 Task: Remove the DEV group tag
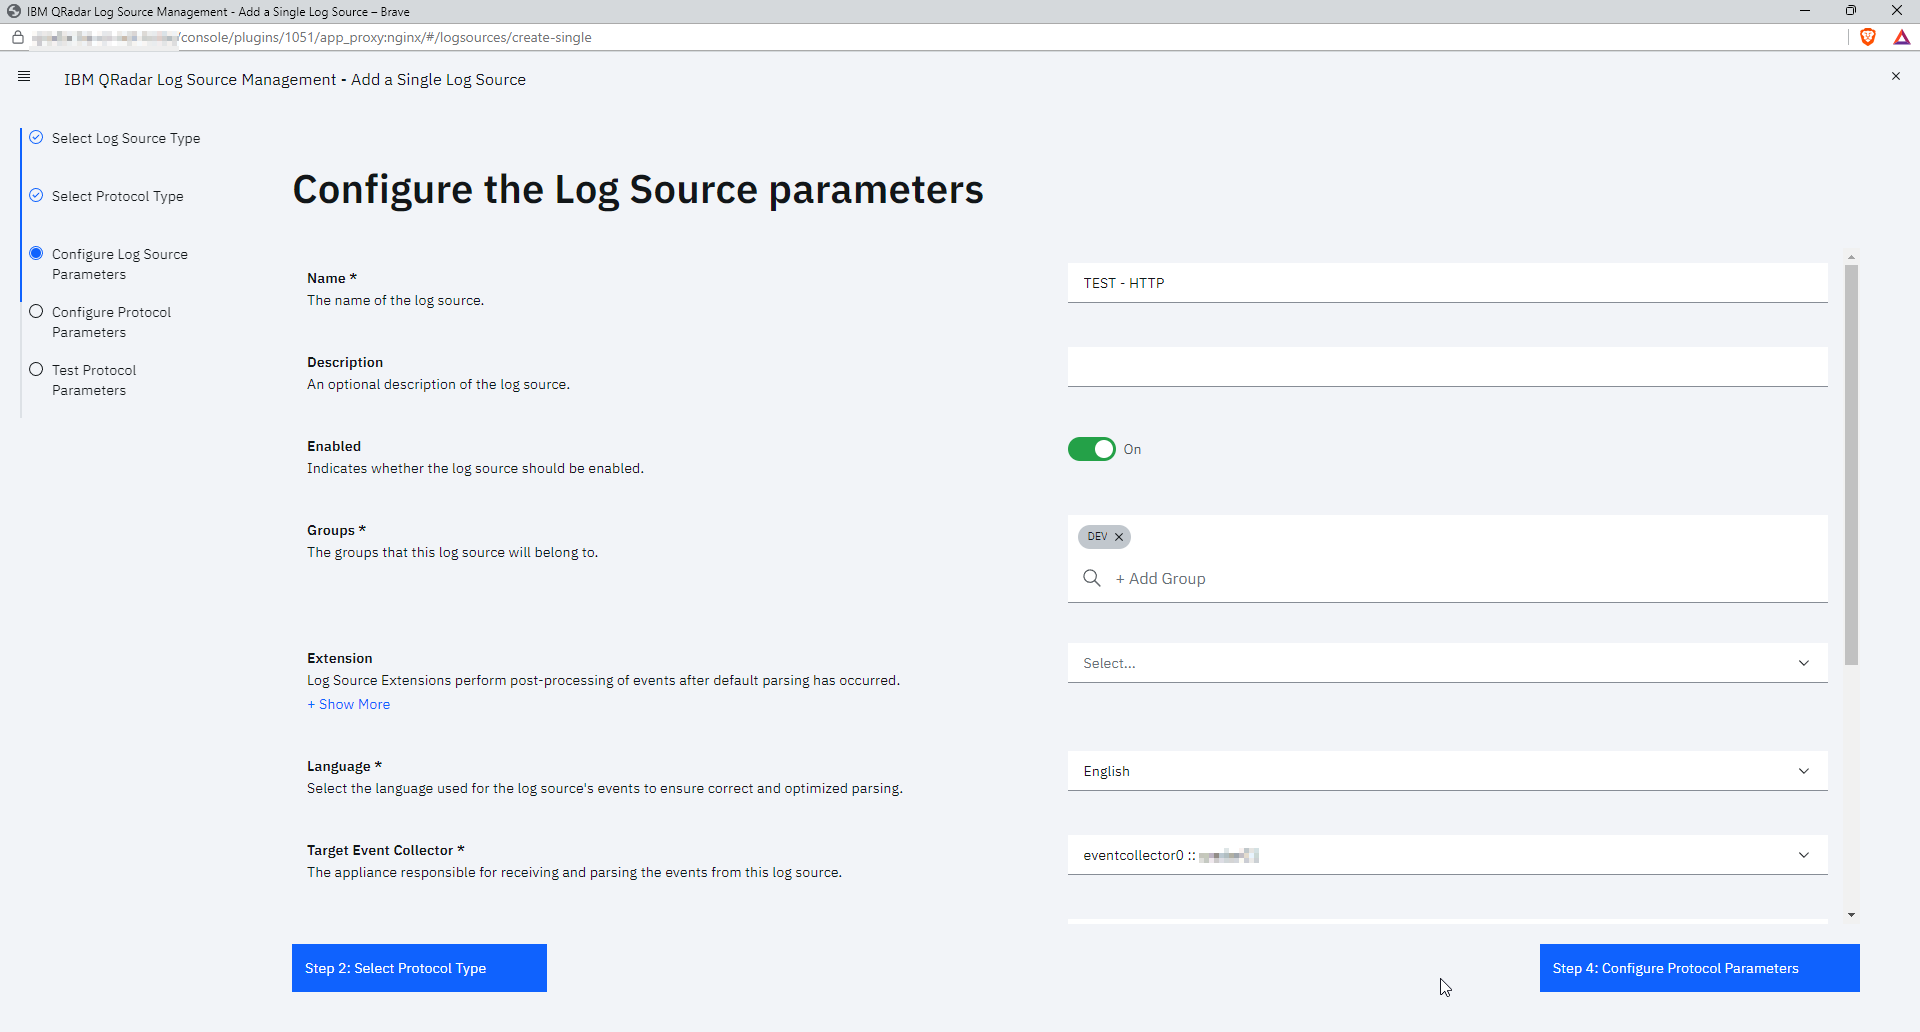click(1119, 537)
